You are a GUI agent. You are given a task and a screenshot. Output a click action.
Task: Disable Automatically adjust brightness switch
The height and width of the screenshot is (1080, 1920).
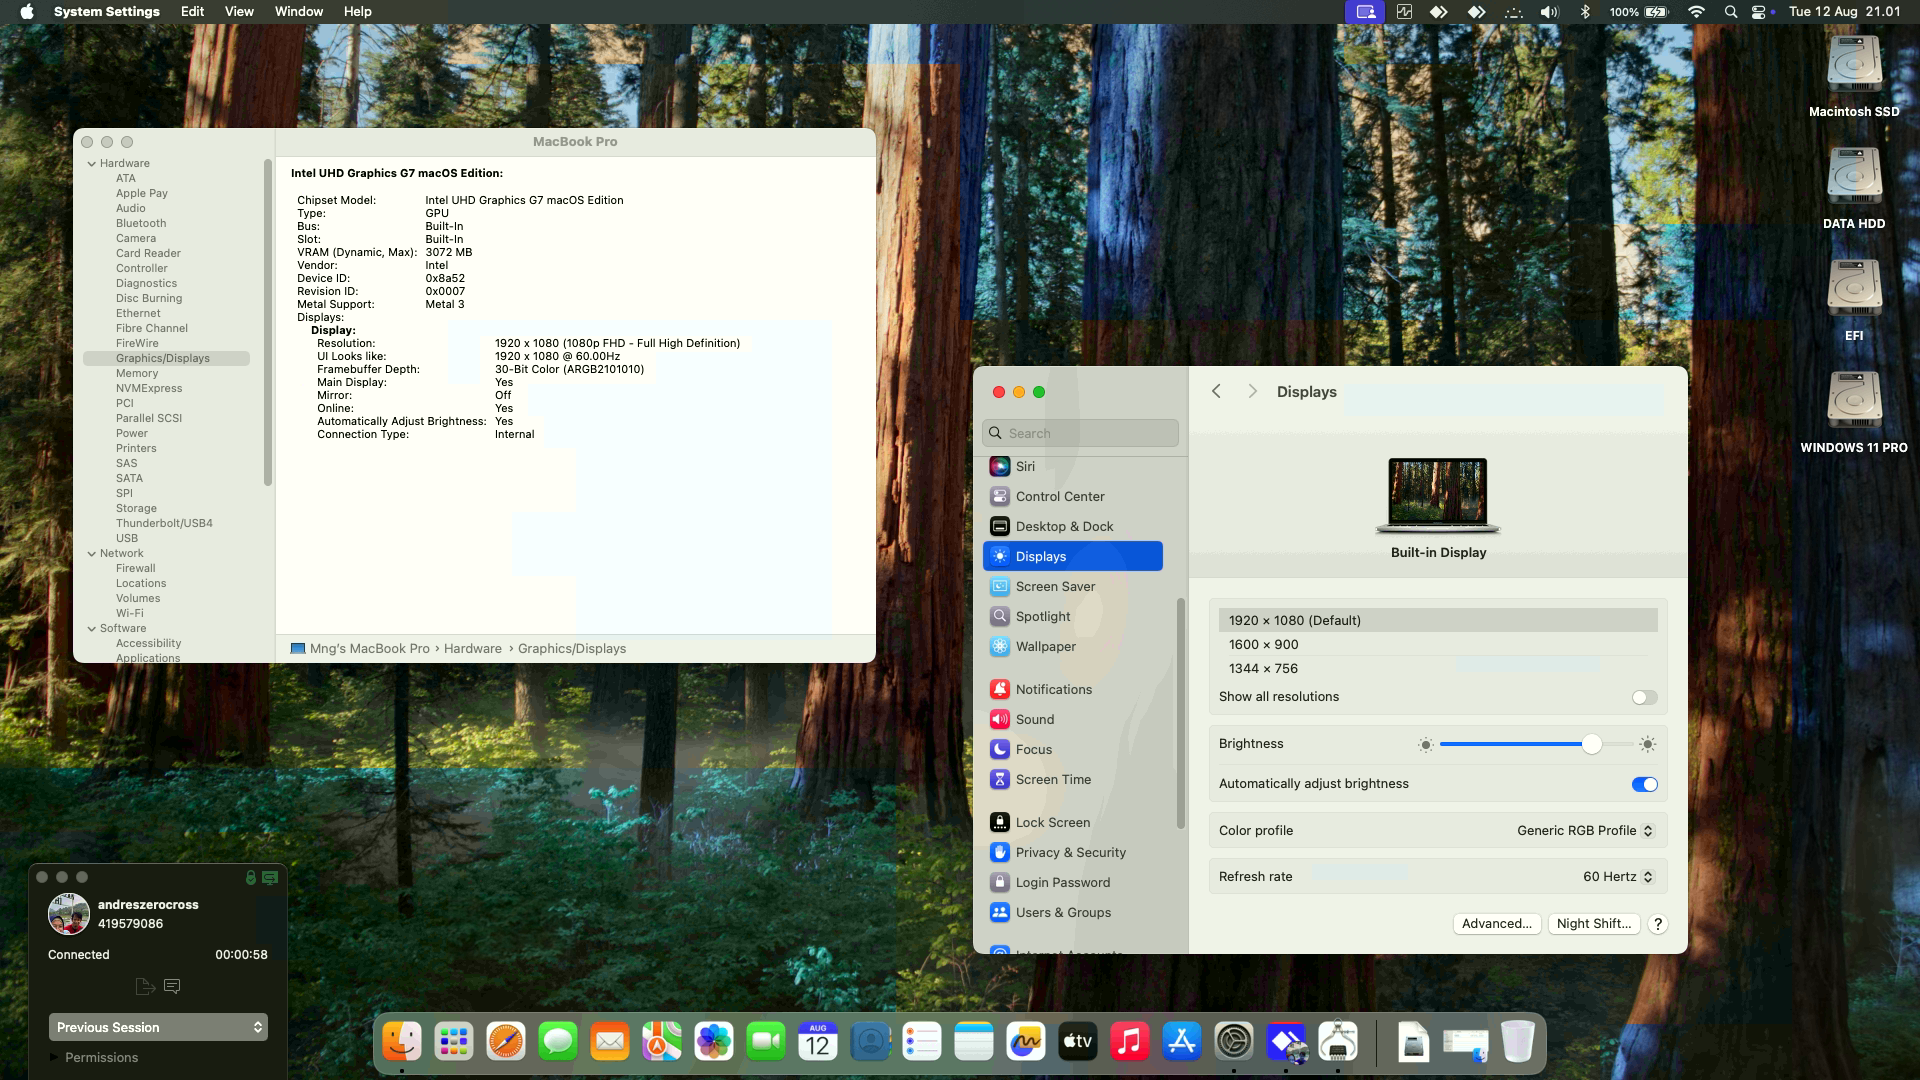(1644, 785)
